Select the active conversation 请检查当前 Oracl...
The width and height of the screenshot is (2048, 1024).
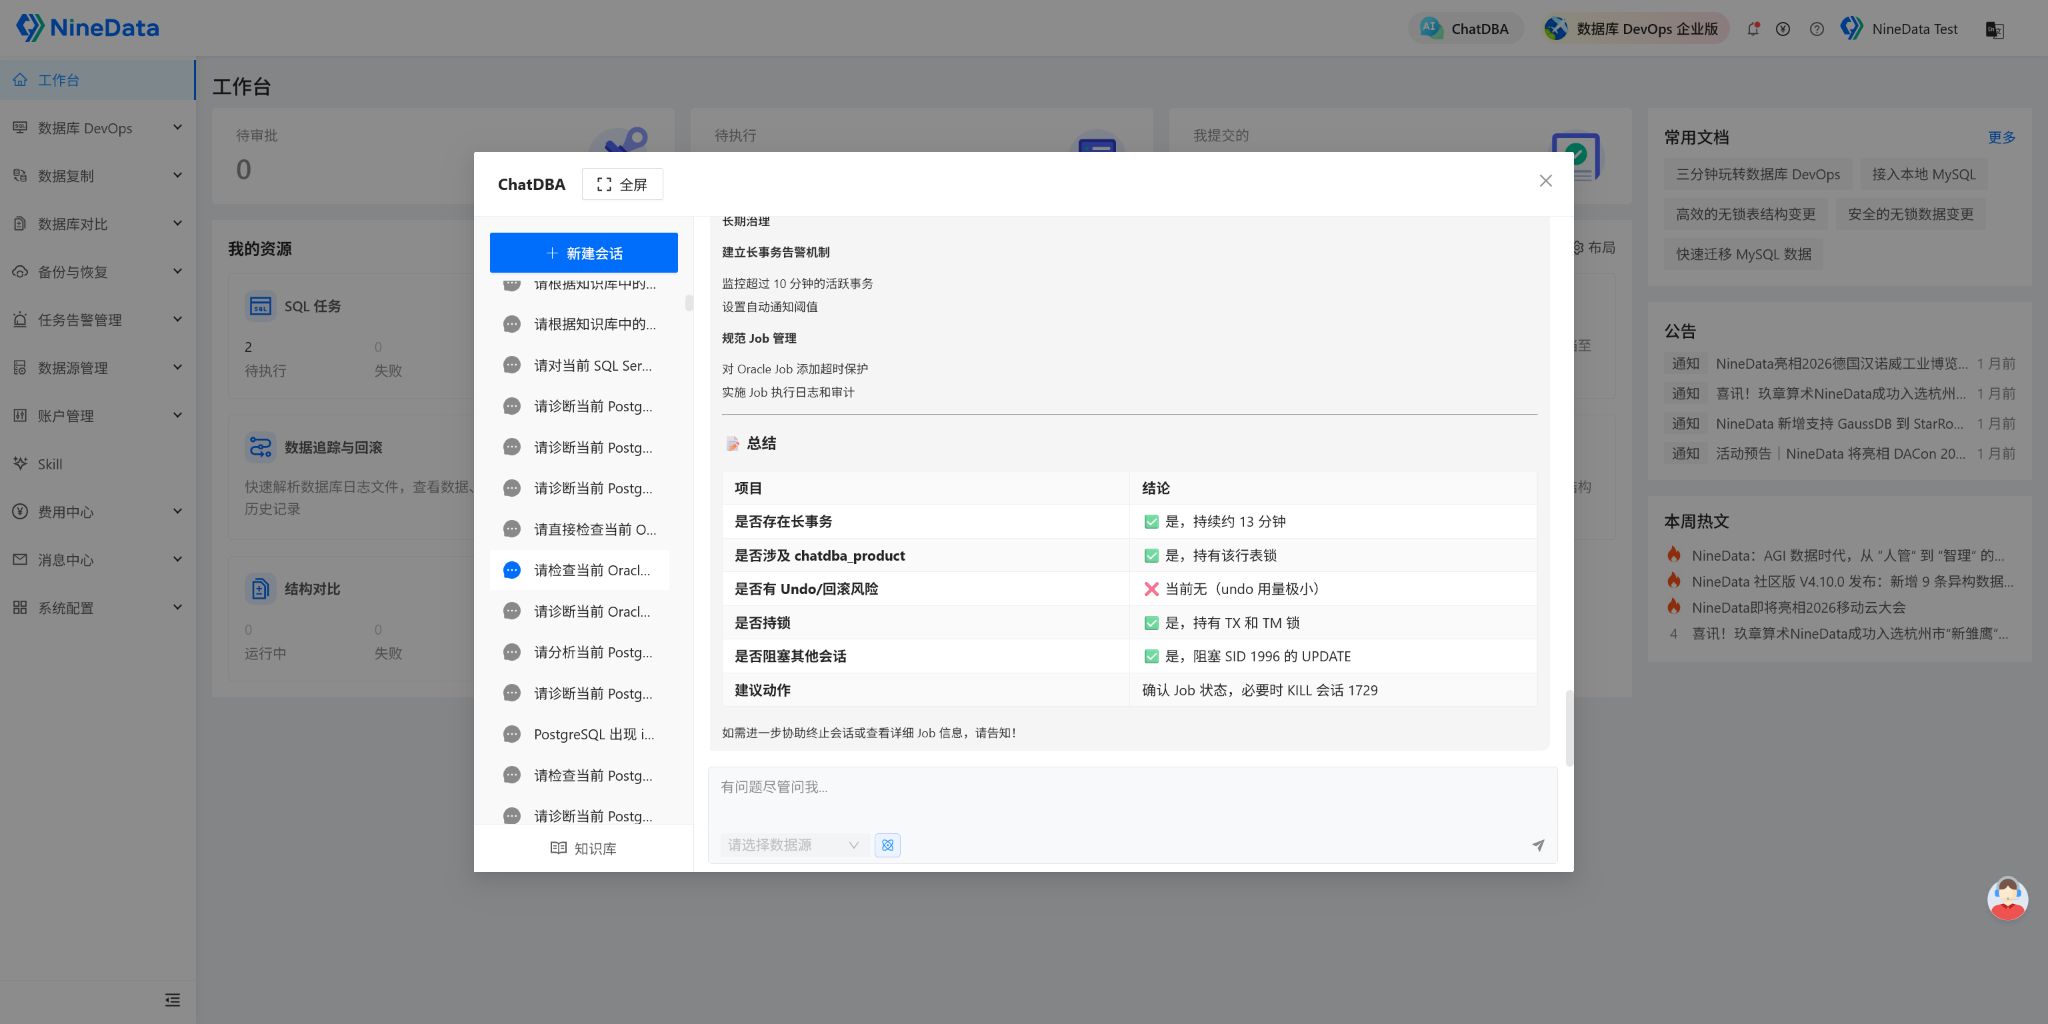coord(581,570)
